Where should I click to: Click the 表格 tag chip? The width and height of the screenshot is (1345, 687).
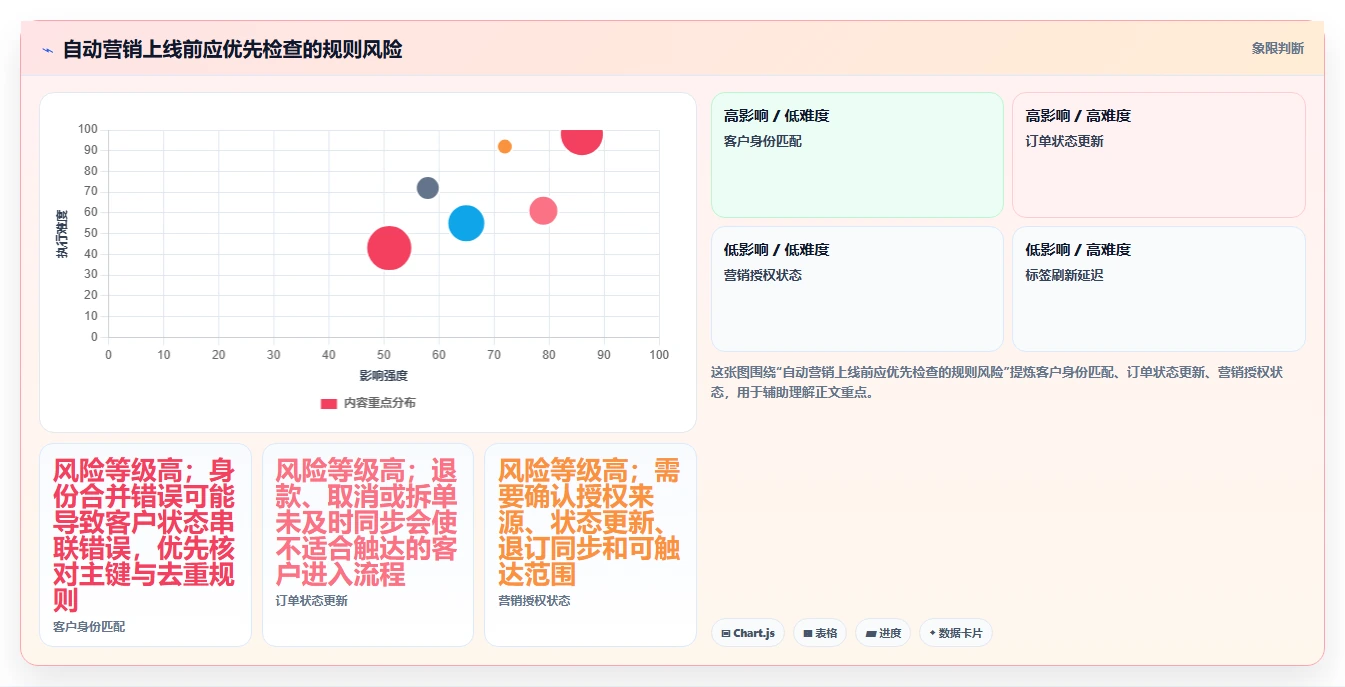(820, 633)
